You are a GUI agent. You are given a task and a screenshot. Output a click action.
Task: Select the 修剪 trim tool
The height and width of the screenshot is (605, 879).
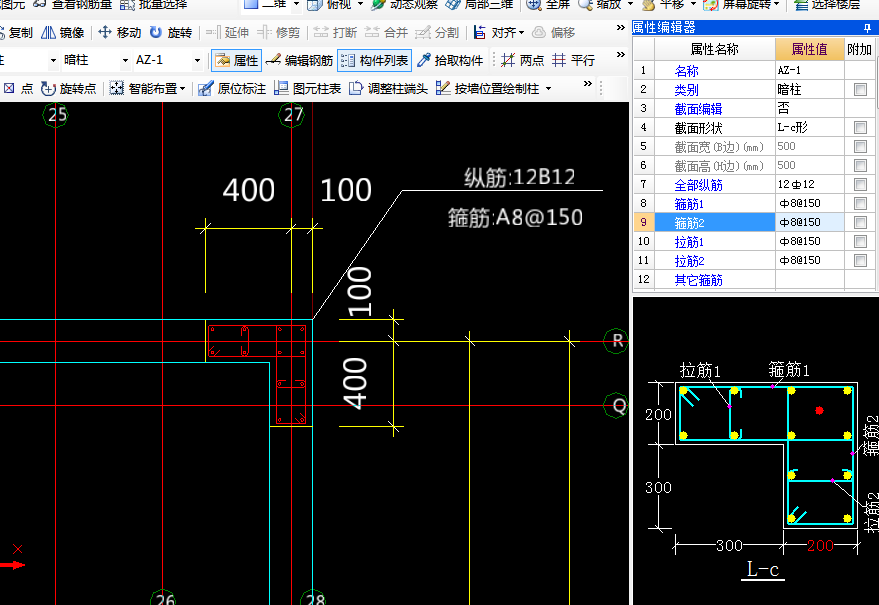[279, 33]
